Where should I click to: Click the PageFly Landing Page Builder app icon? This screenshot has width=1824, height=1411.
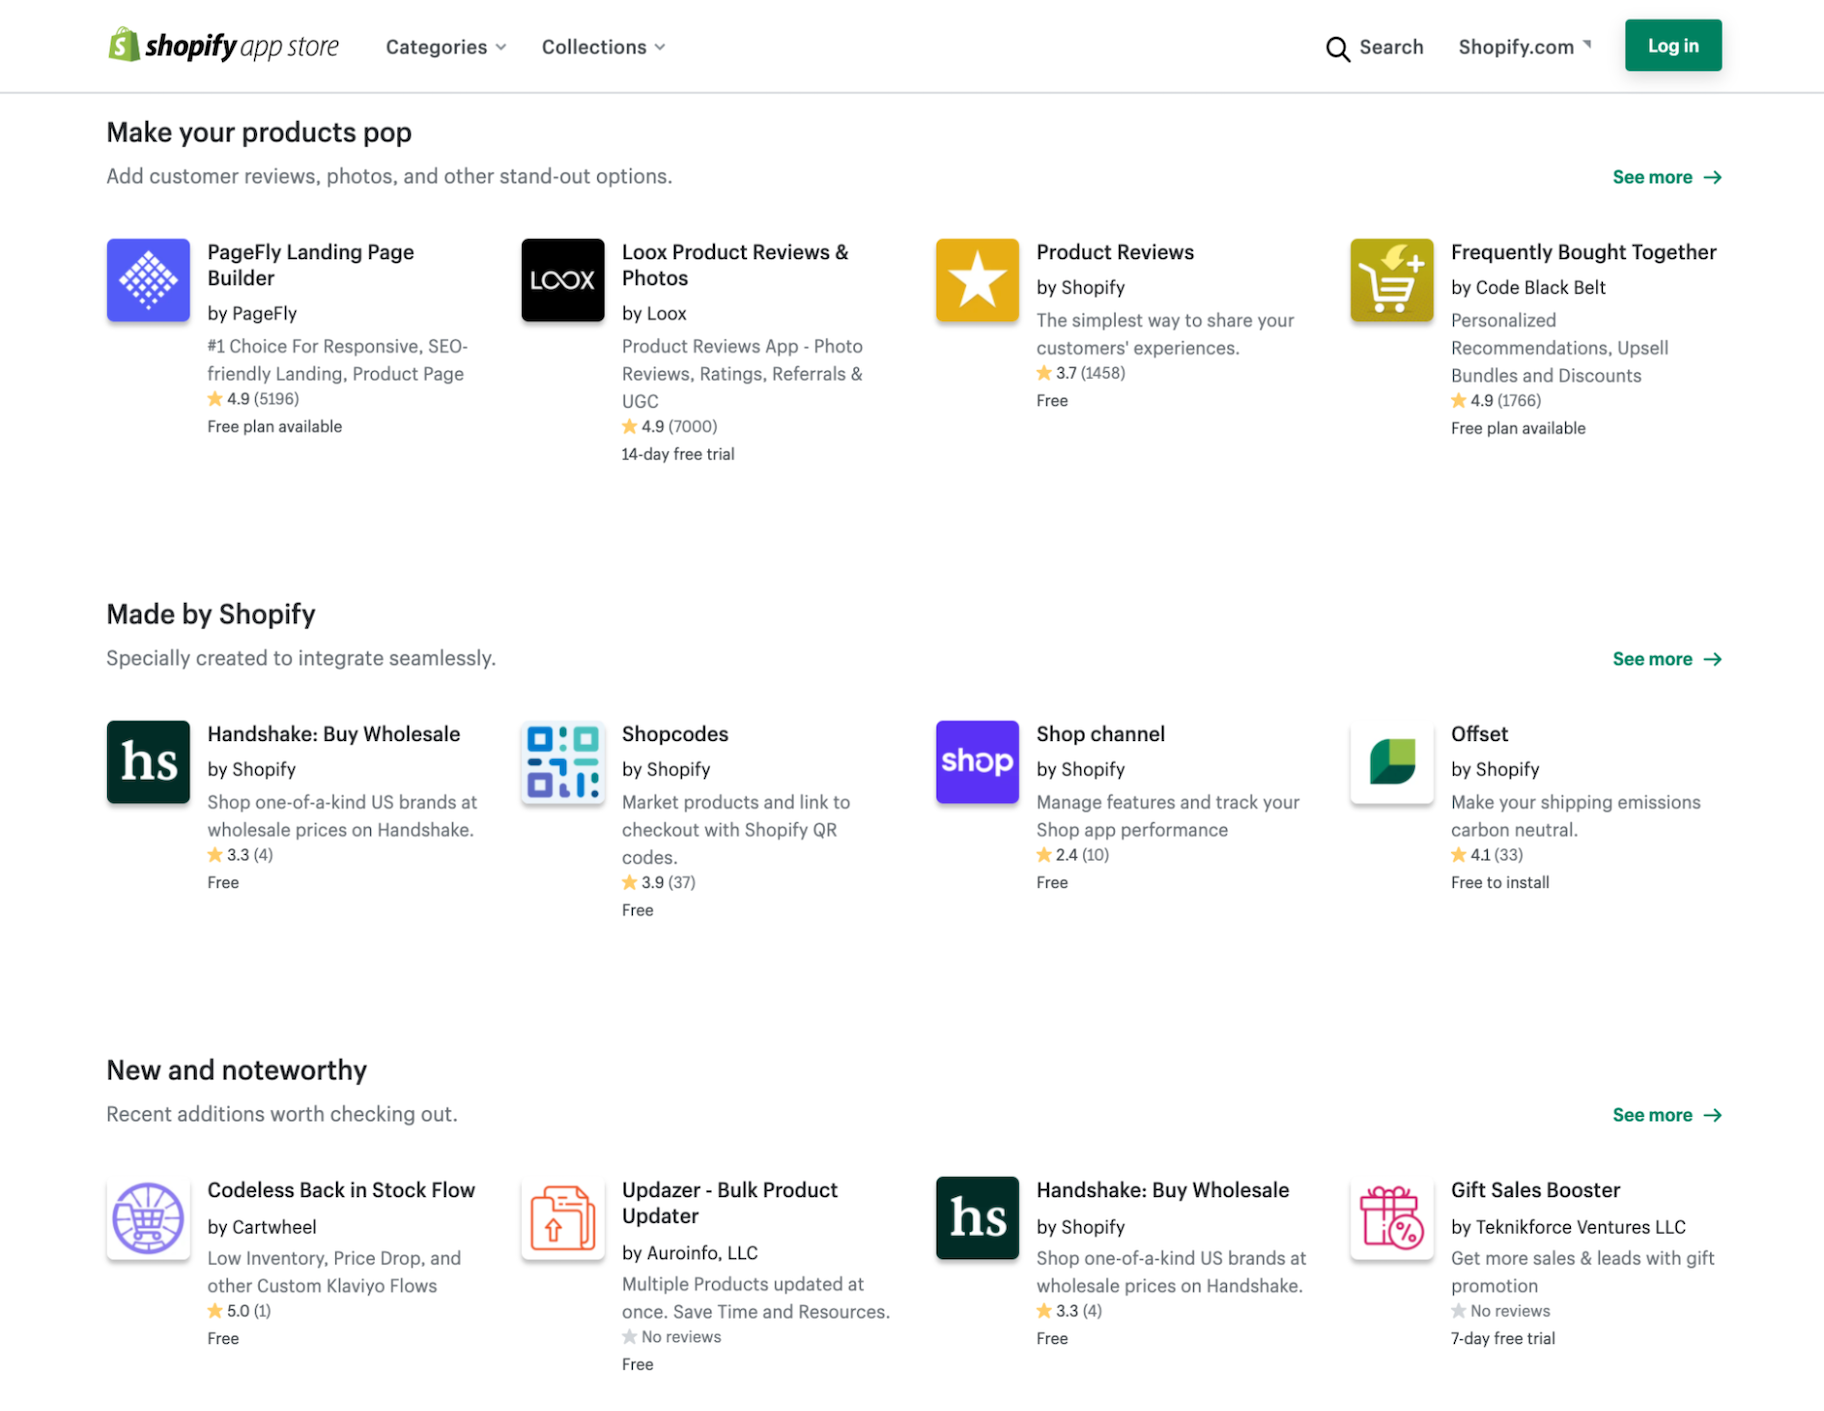tap(148, 281)
